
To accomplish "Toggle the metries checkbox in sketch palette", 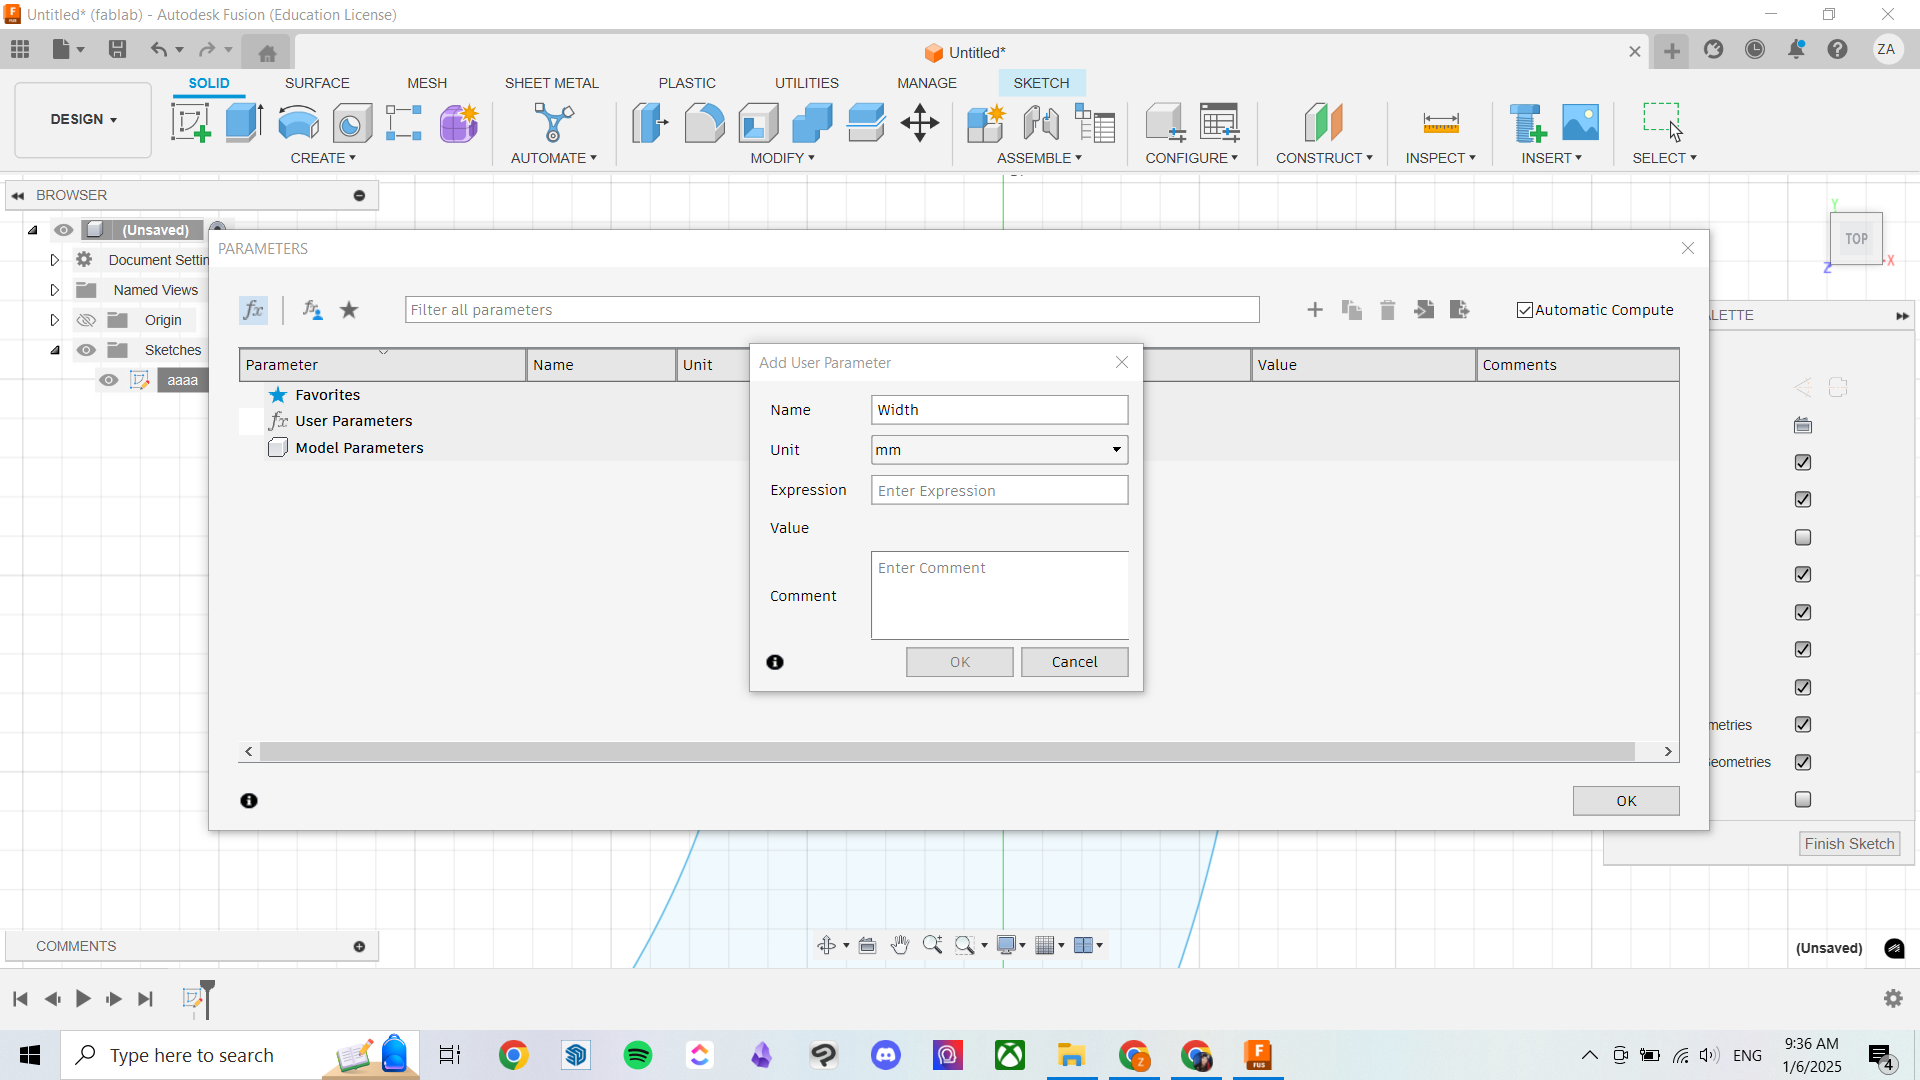I will pos(1803,724).
